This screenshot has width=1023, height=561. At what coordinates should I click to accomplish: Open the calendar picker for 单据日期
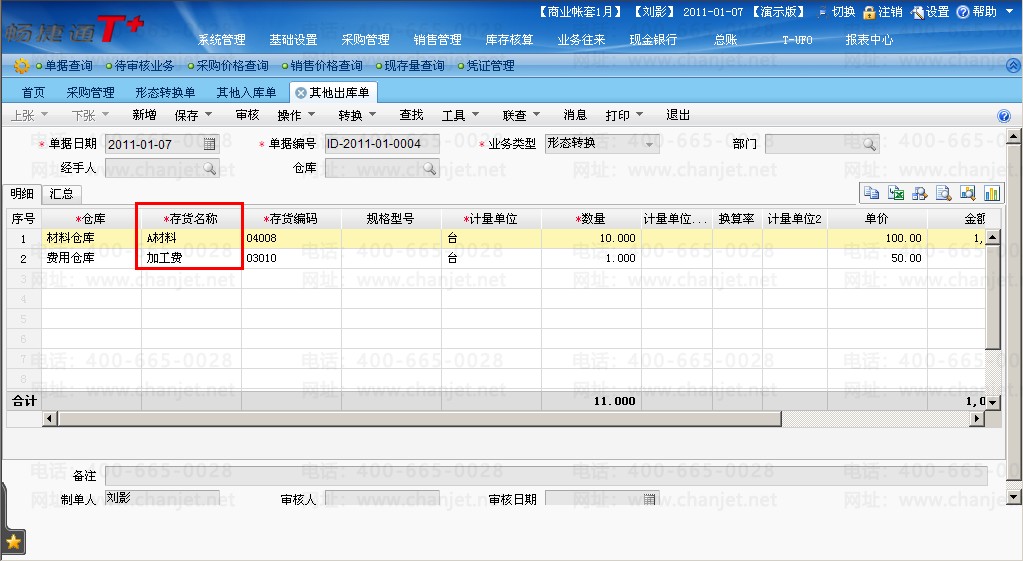209,144
